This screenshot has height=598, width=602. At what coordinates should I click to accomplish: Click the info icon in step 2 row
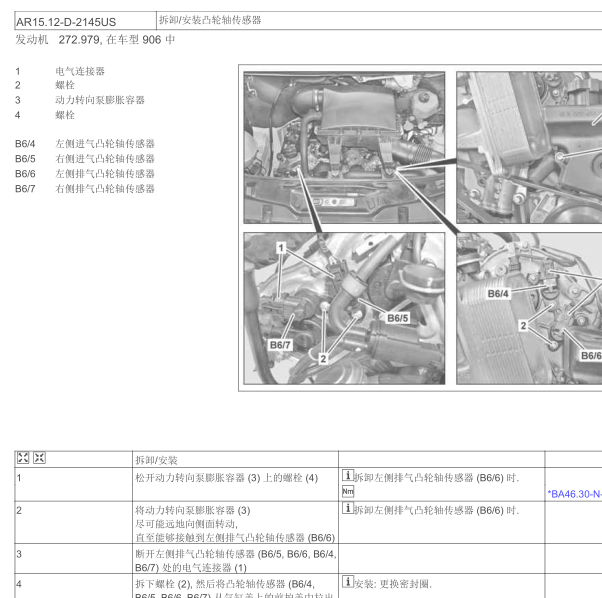(x=347, y=508)
